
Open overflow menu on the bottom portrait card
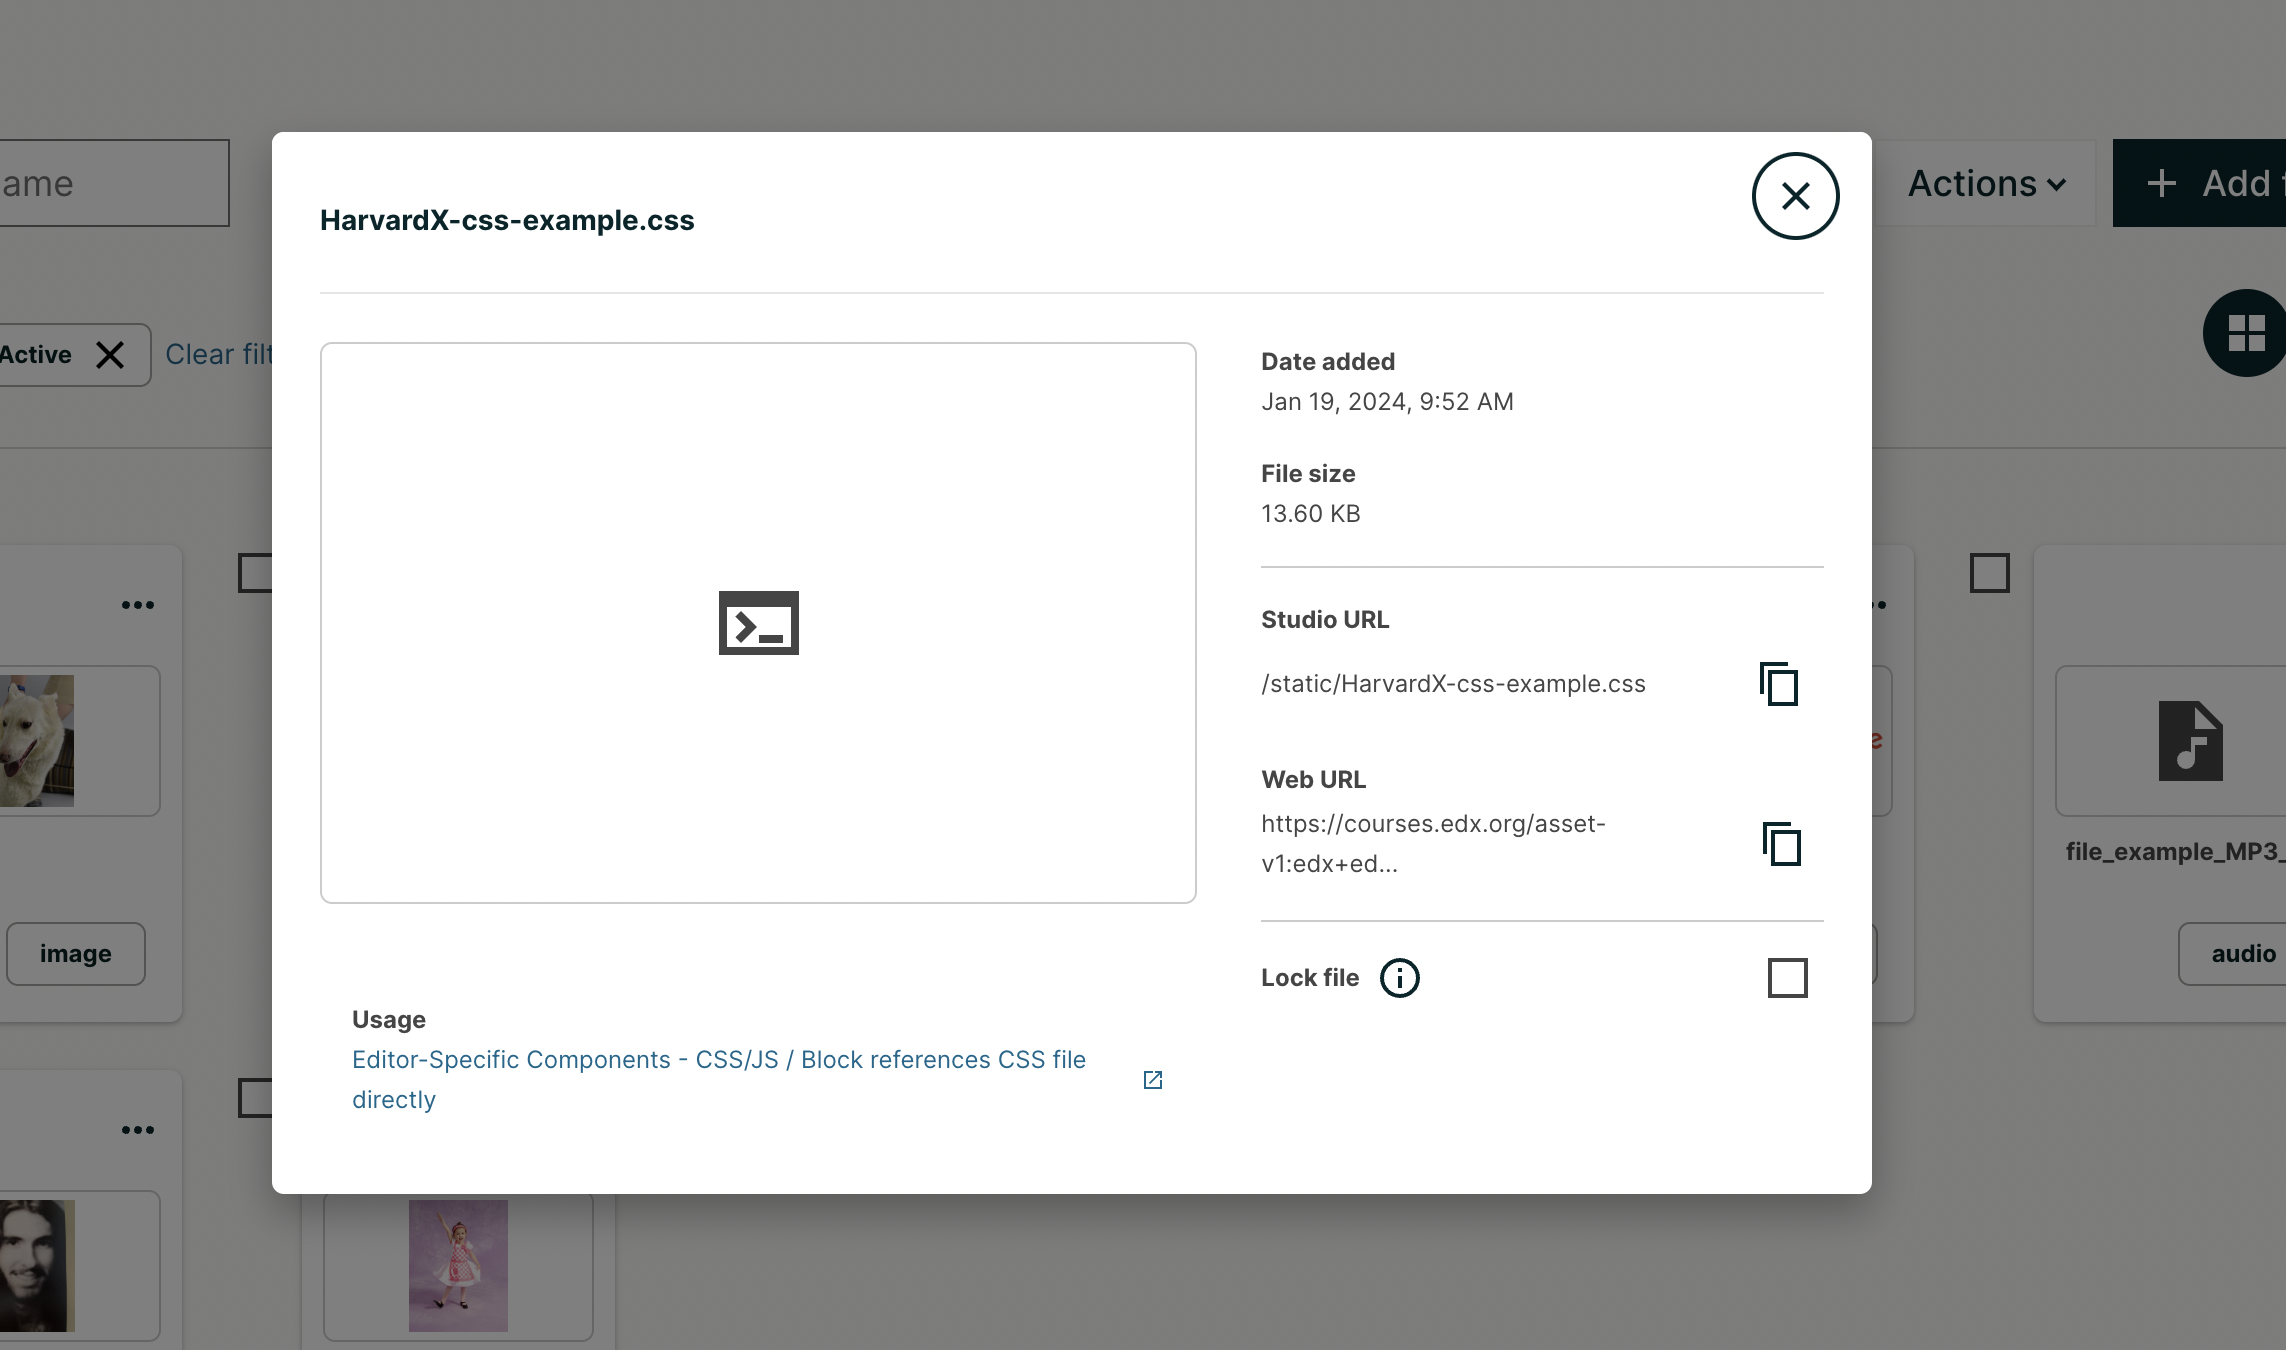pyautogui.click(x=138, y=1130)
